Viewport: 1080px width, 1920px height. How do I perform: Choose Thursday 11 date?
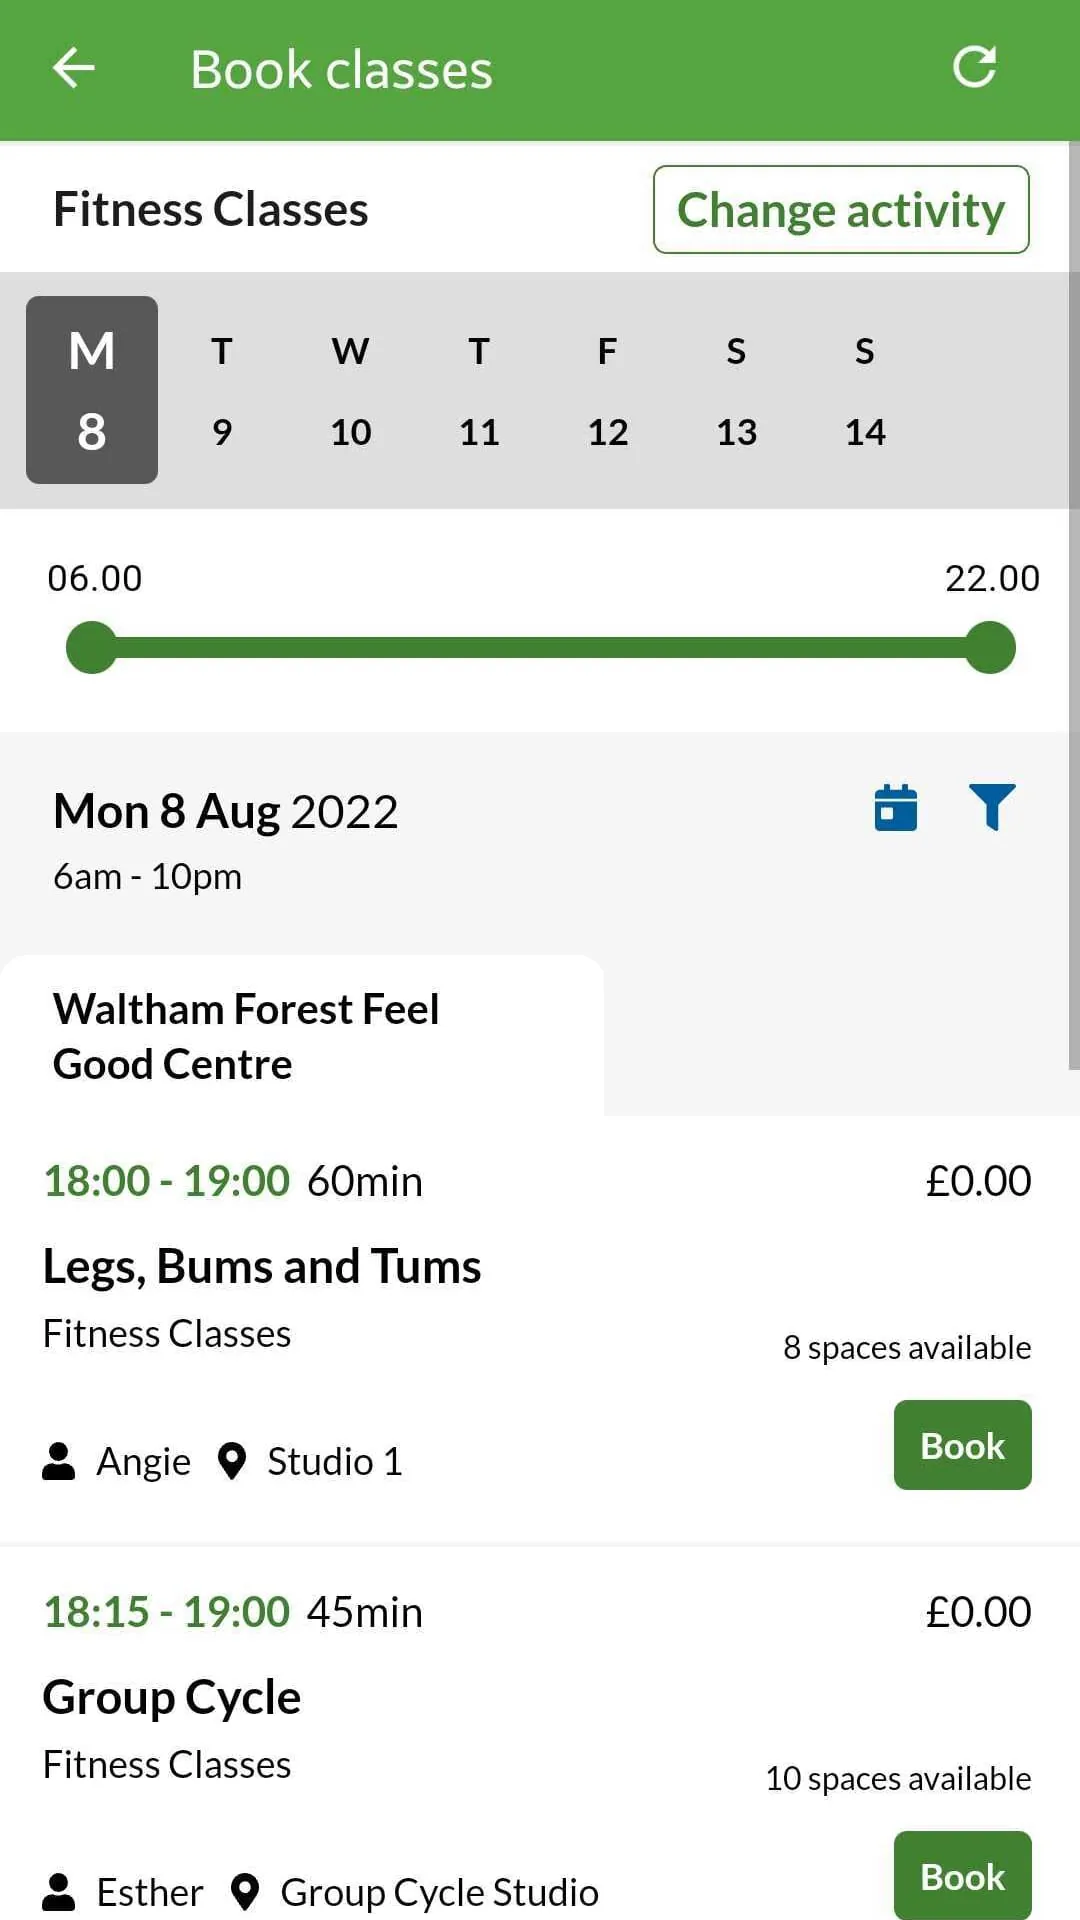pyautogui.click(x=479, y=390)
